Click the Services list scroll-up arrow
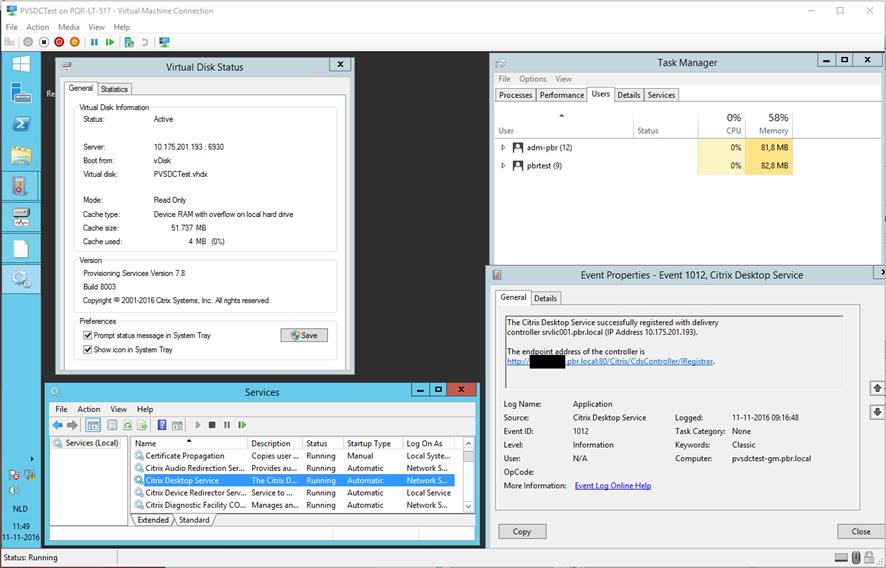Screen dimensions: 886x568 click(x=468, y=443)
